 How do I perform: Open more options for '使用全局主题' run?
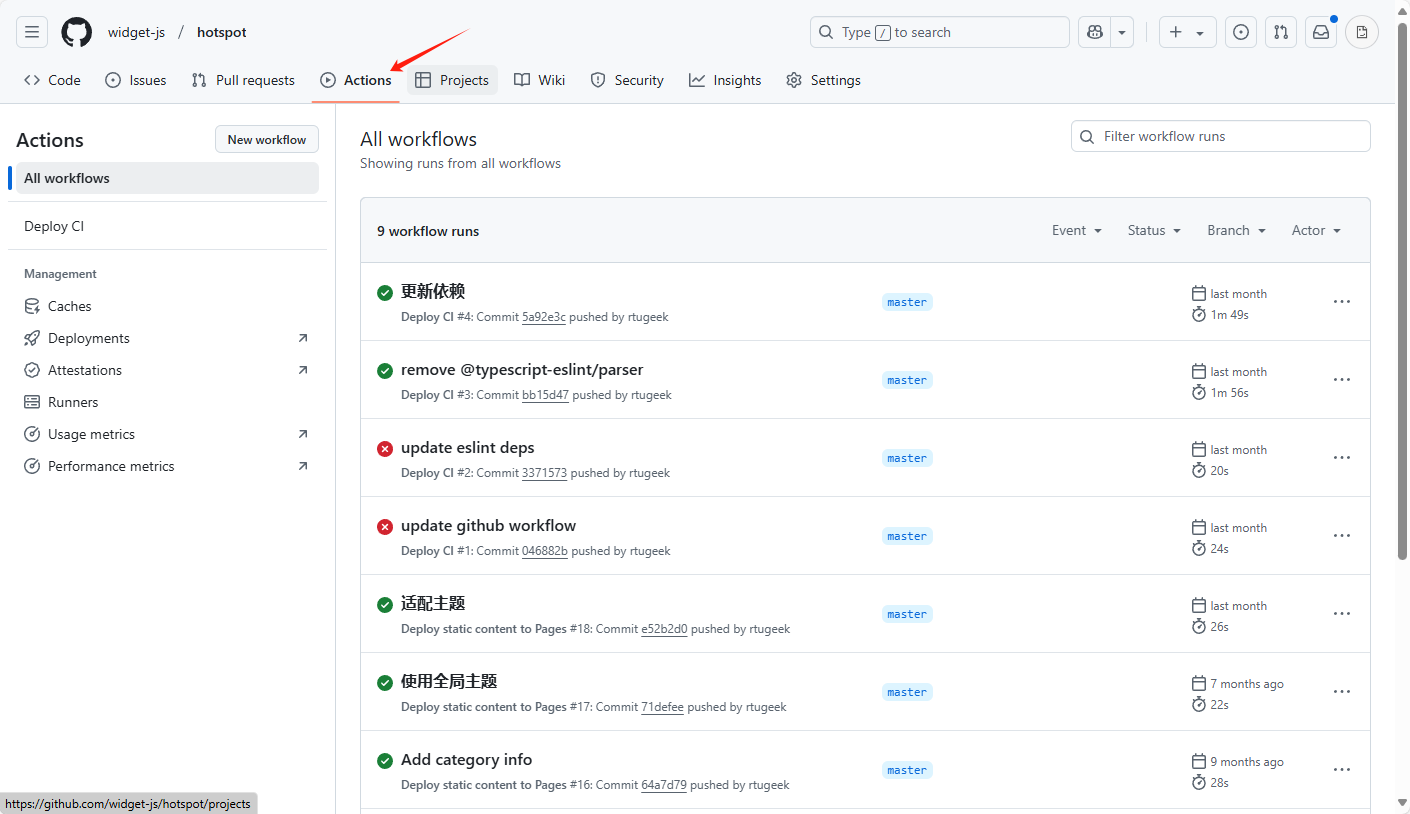[x=1342, y=691]
